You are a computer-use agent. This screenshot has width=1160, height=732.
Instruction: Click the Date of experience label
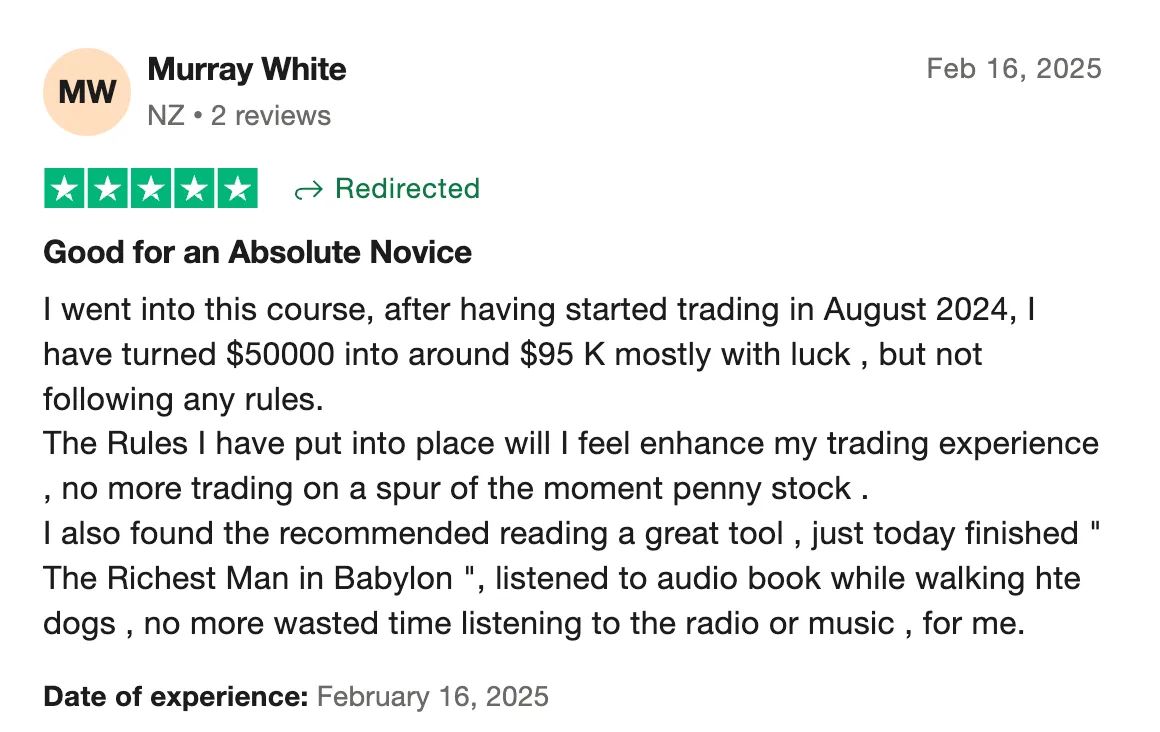175,697
